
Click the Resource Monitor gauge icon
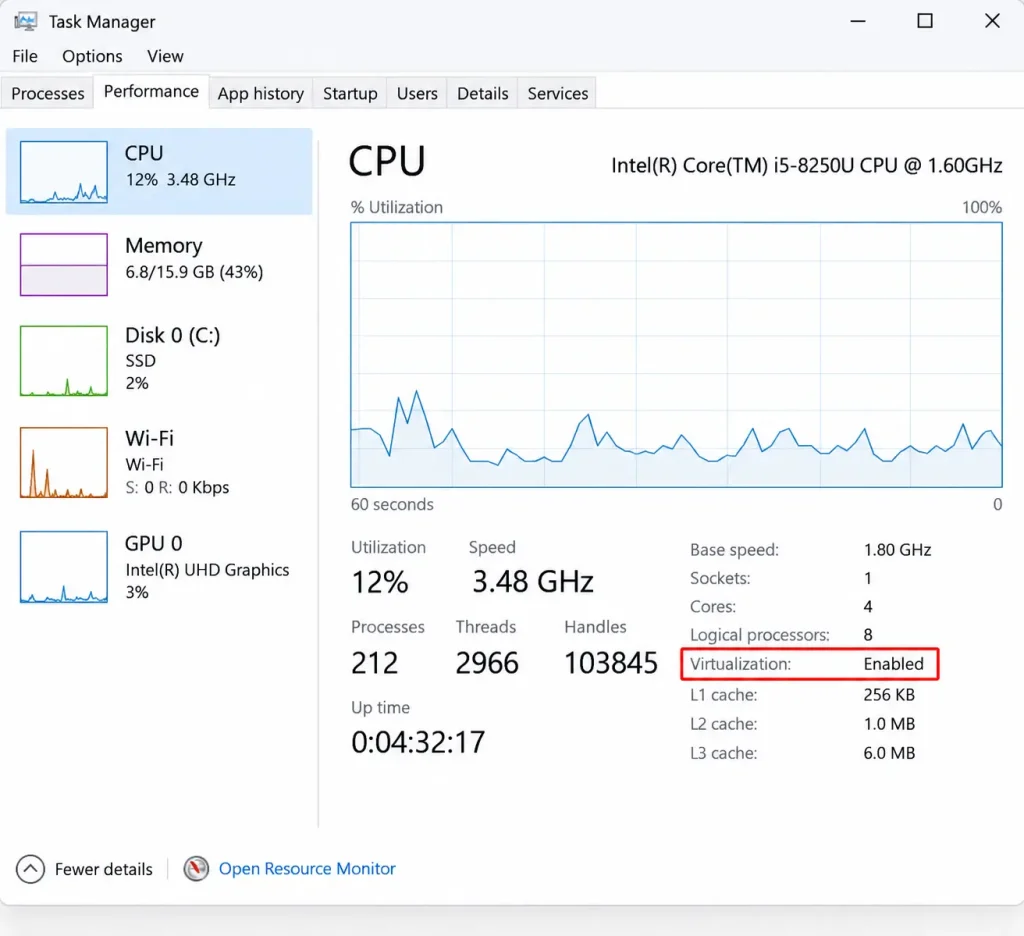click(196, 869)
